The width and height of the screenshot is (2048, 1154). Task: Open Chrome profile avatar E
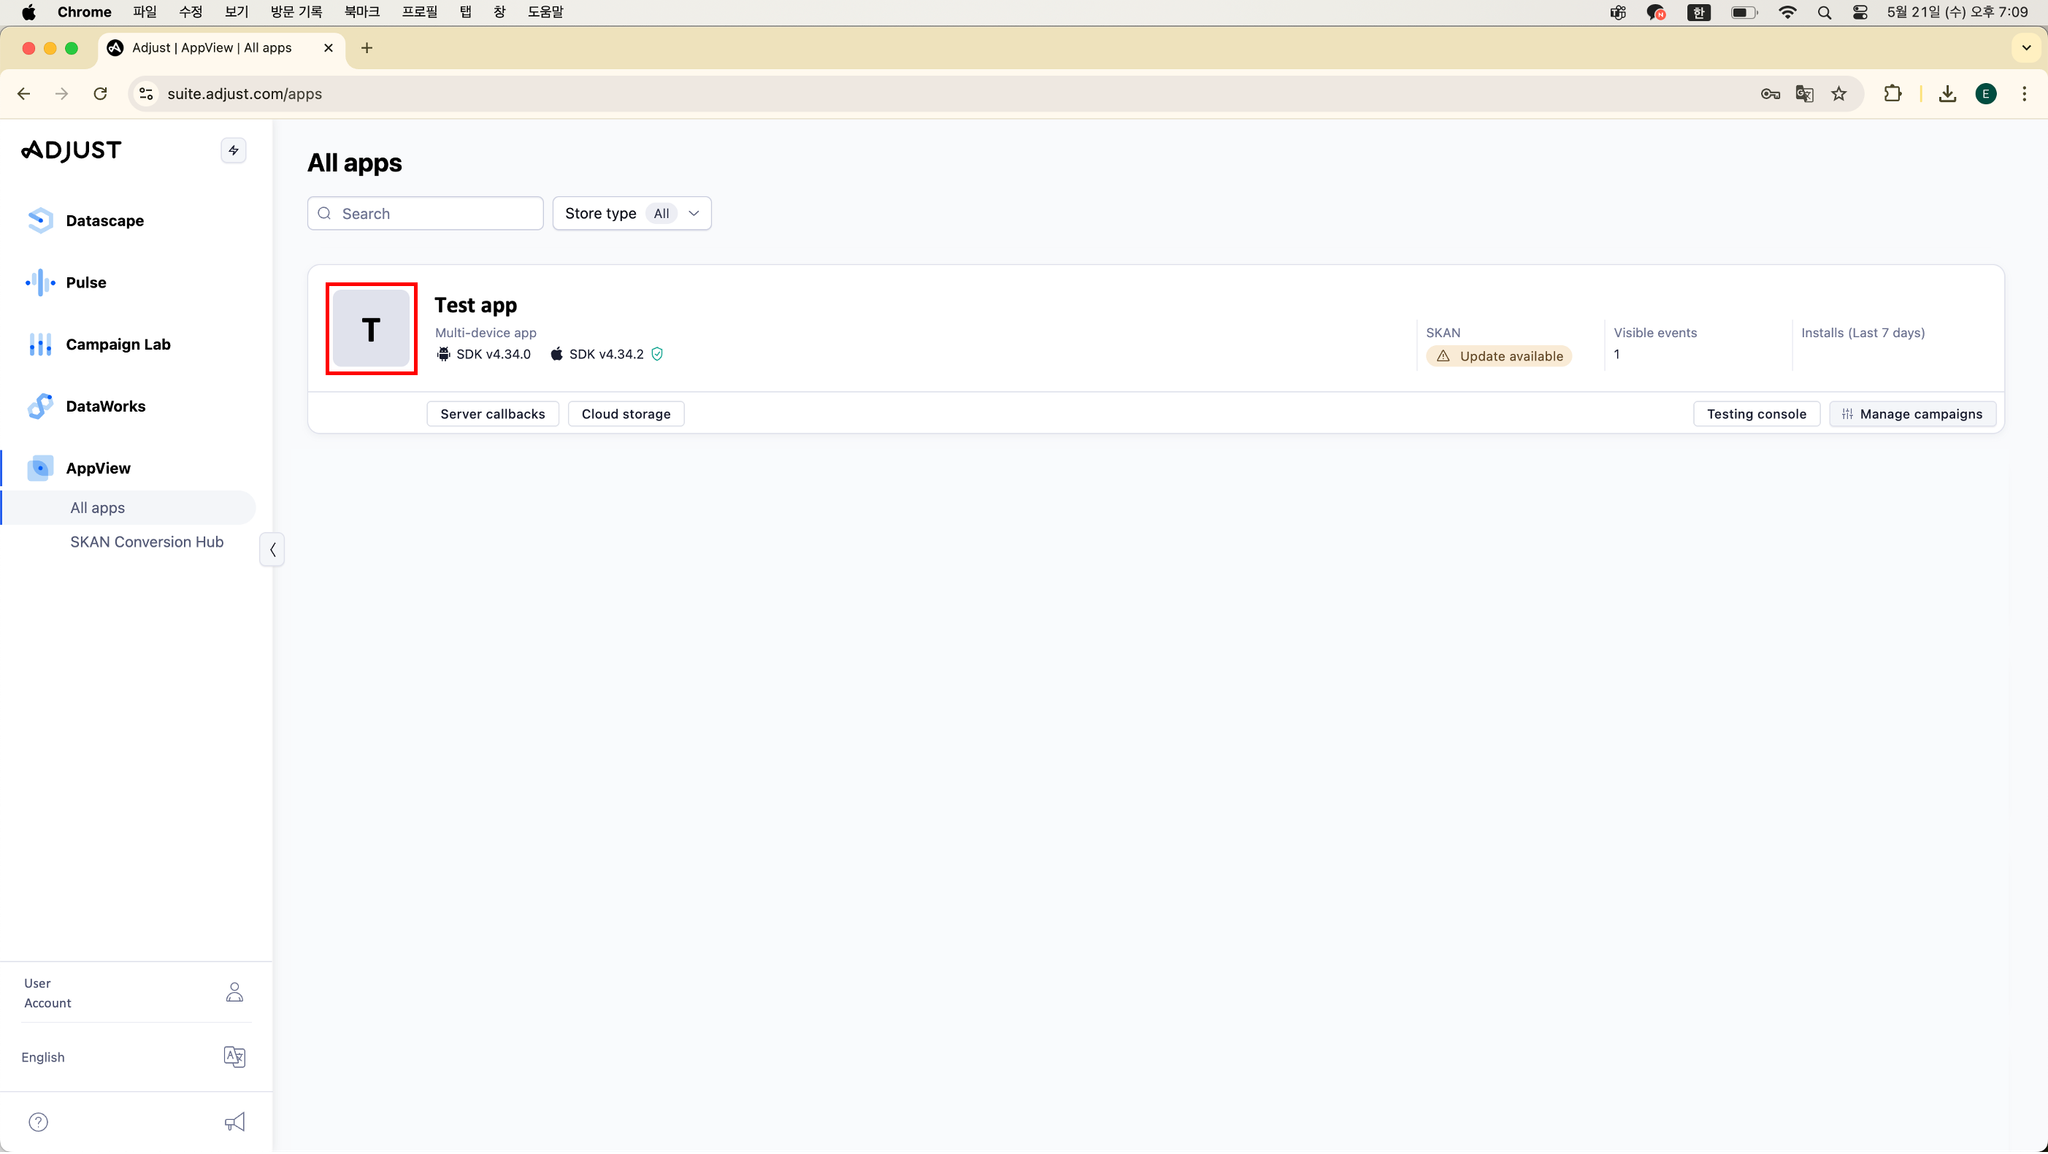(1986, 94)
